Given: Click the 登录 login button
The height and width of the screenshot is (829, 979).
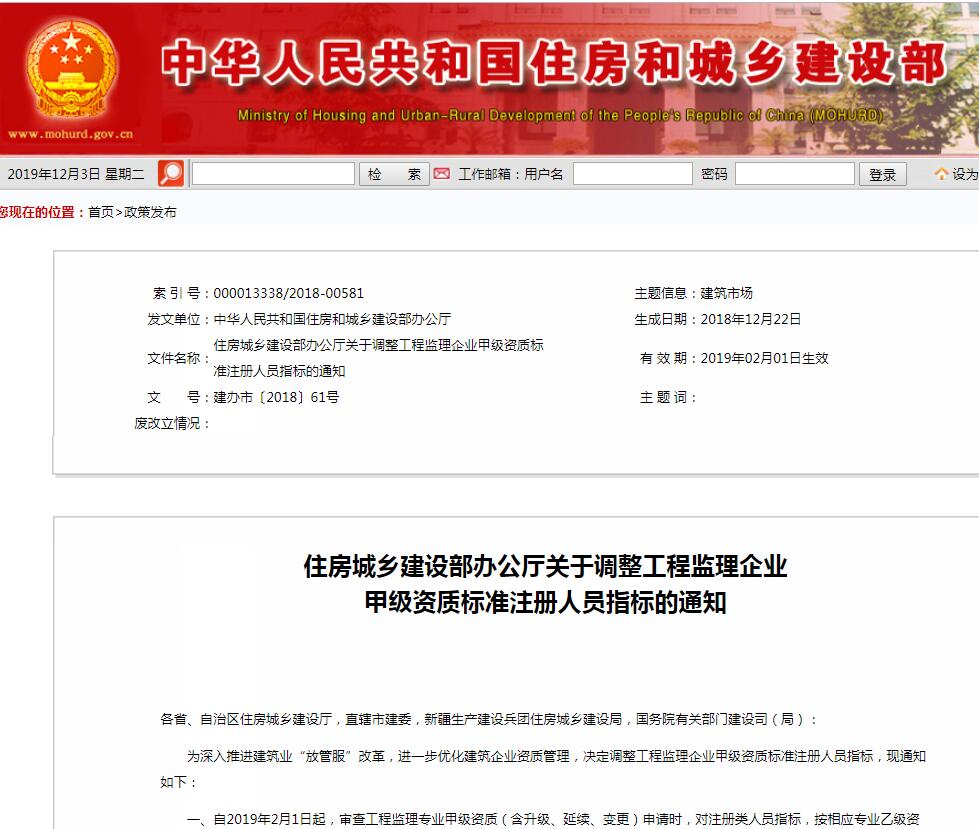Looking at the screenshot, I should tap(882, 174).
